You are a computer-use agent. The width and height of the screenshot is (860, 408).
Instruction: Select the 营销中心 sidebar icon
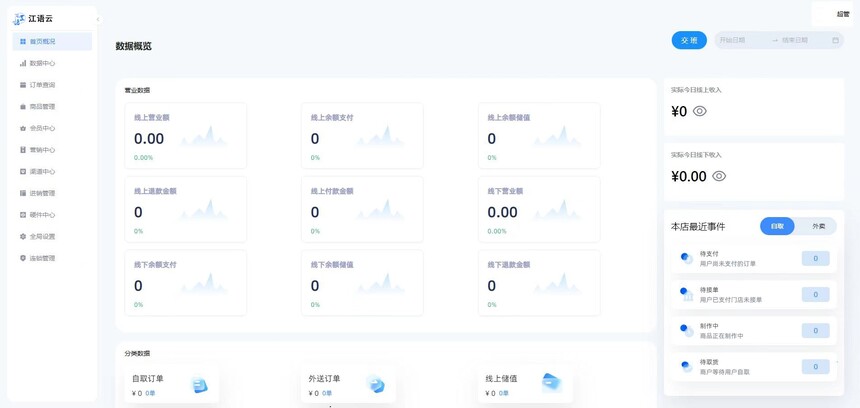click(x=23, y=150)
